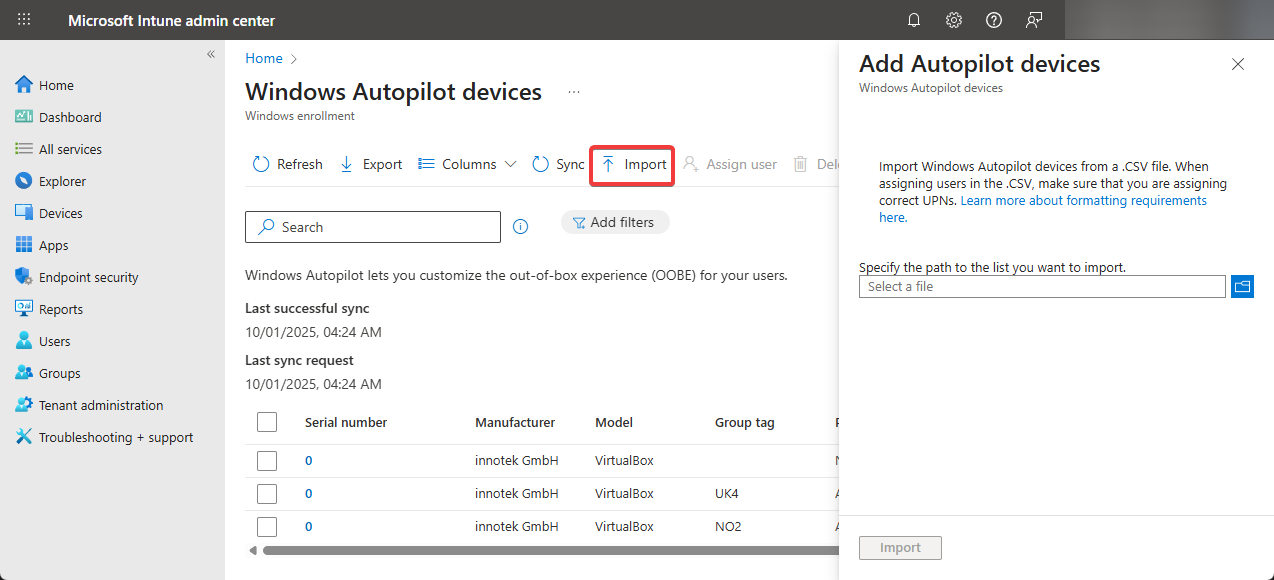This screenshot has width=1274, height=580.
Task: Click the help question mark icon
Action: pos(994,20)
